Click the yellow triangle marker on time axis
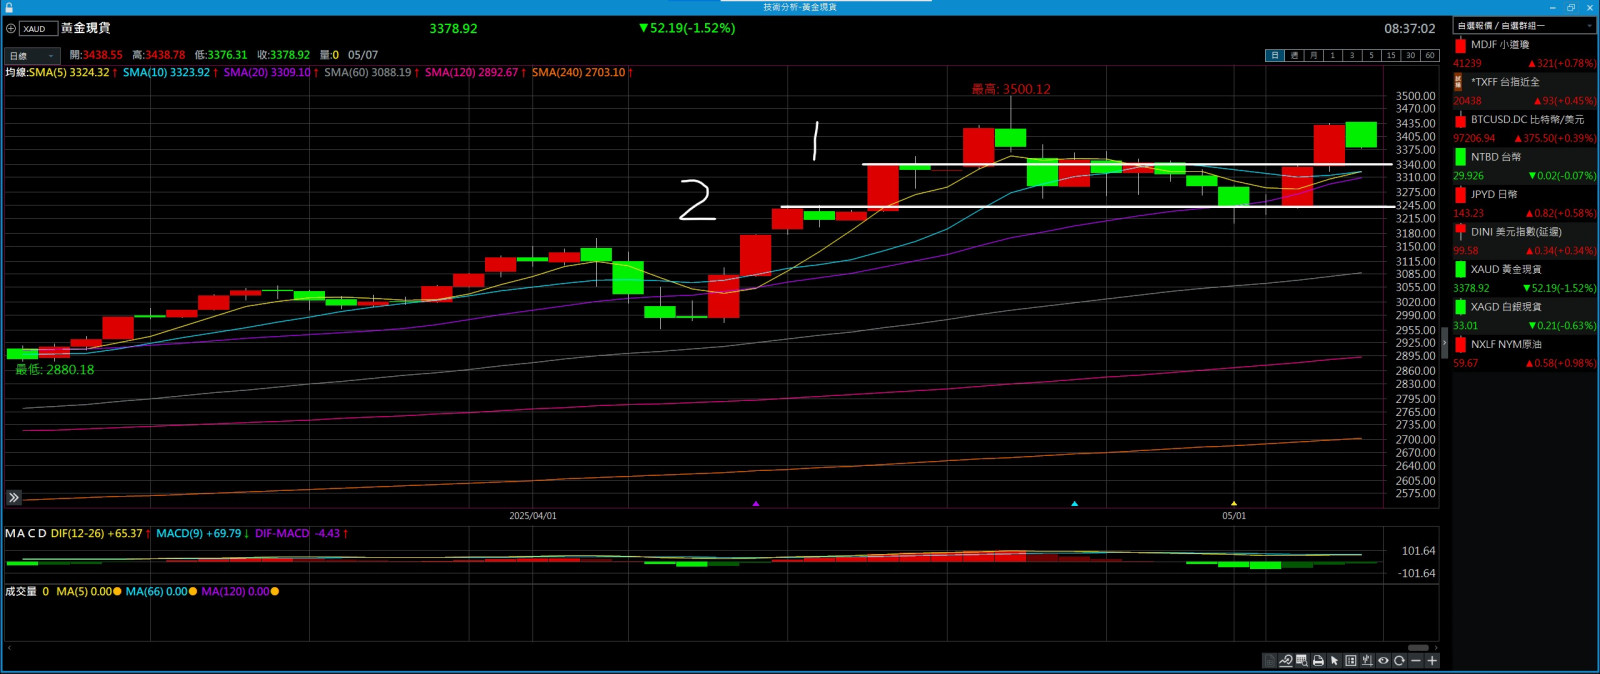The width and height of the screenshot is (1600, 674). 1234,504
